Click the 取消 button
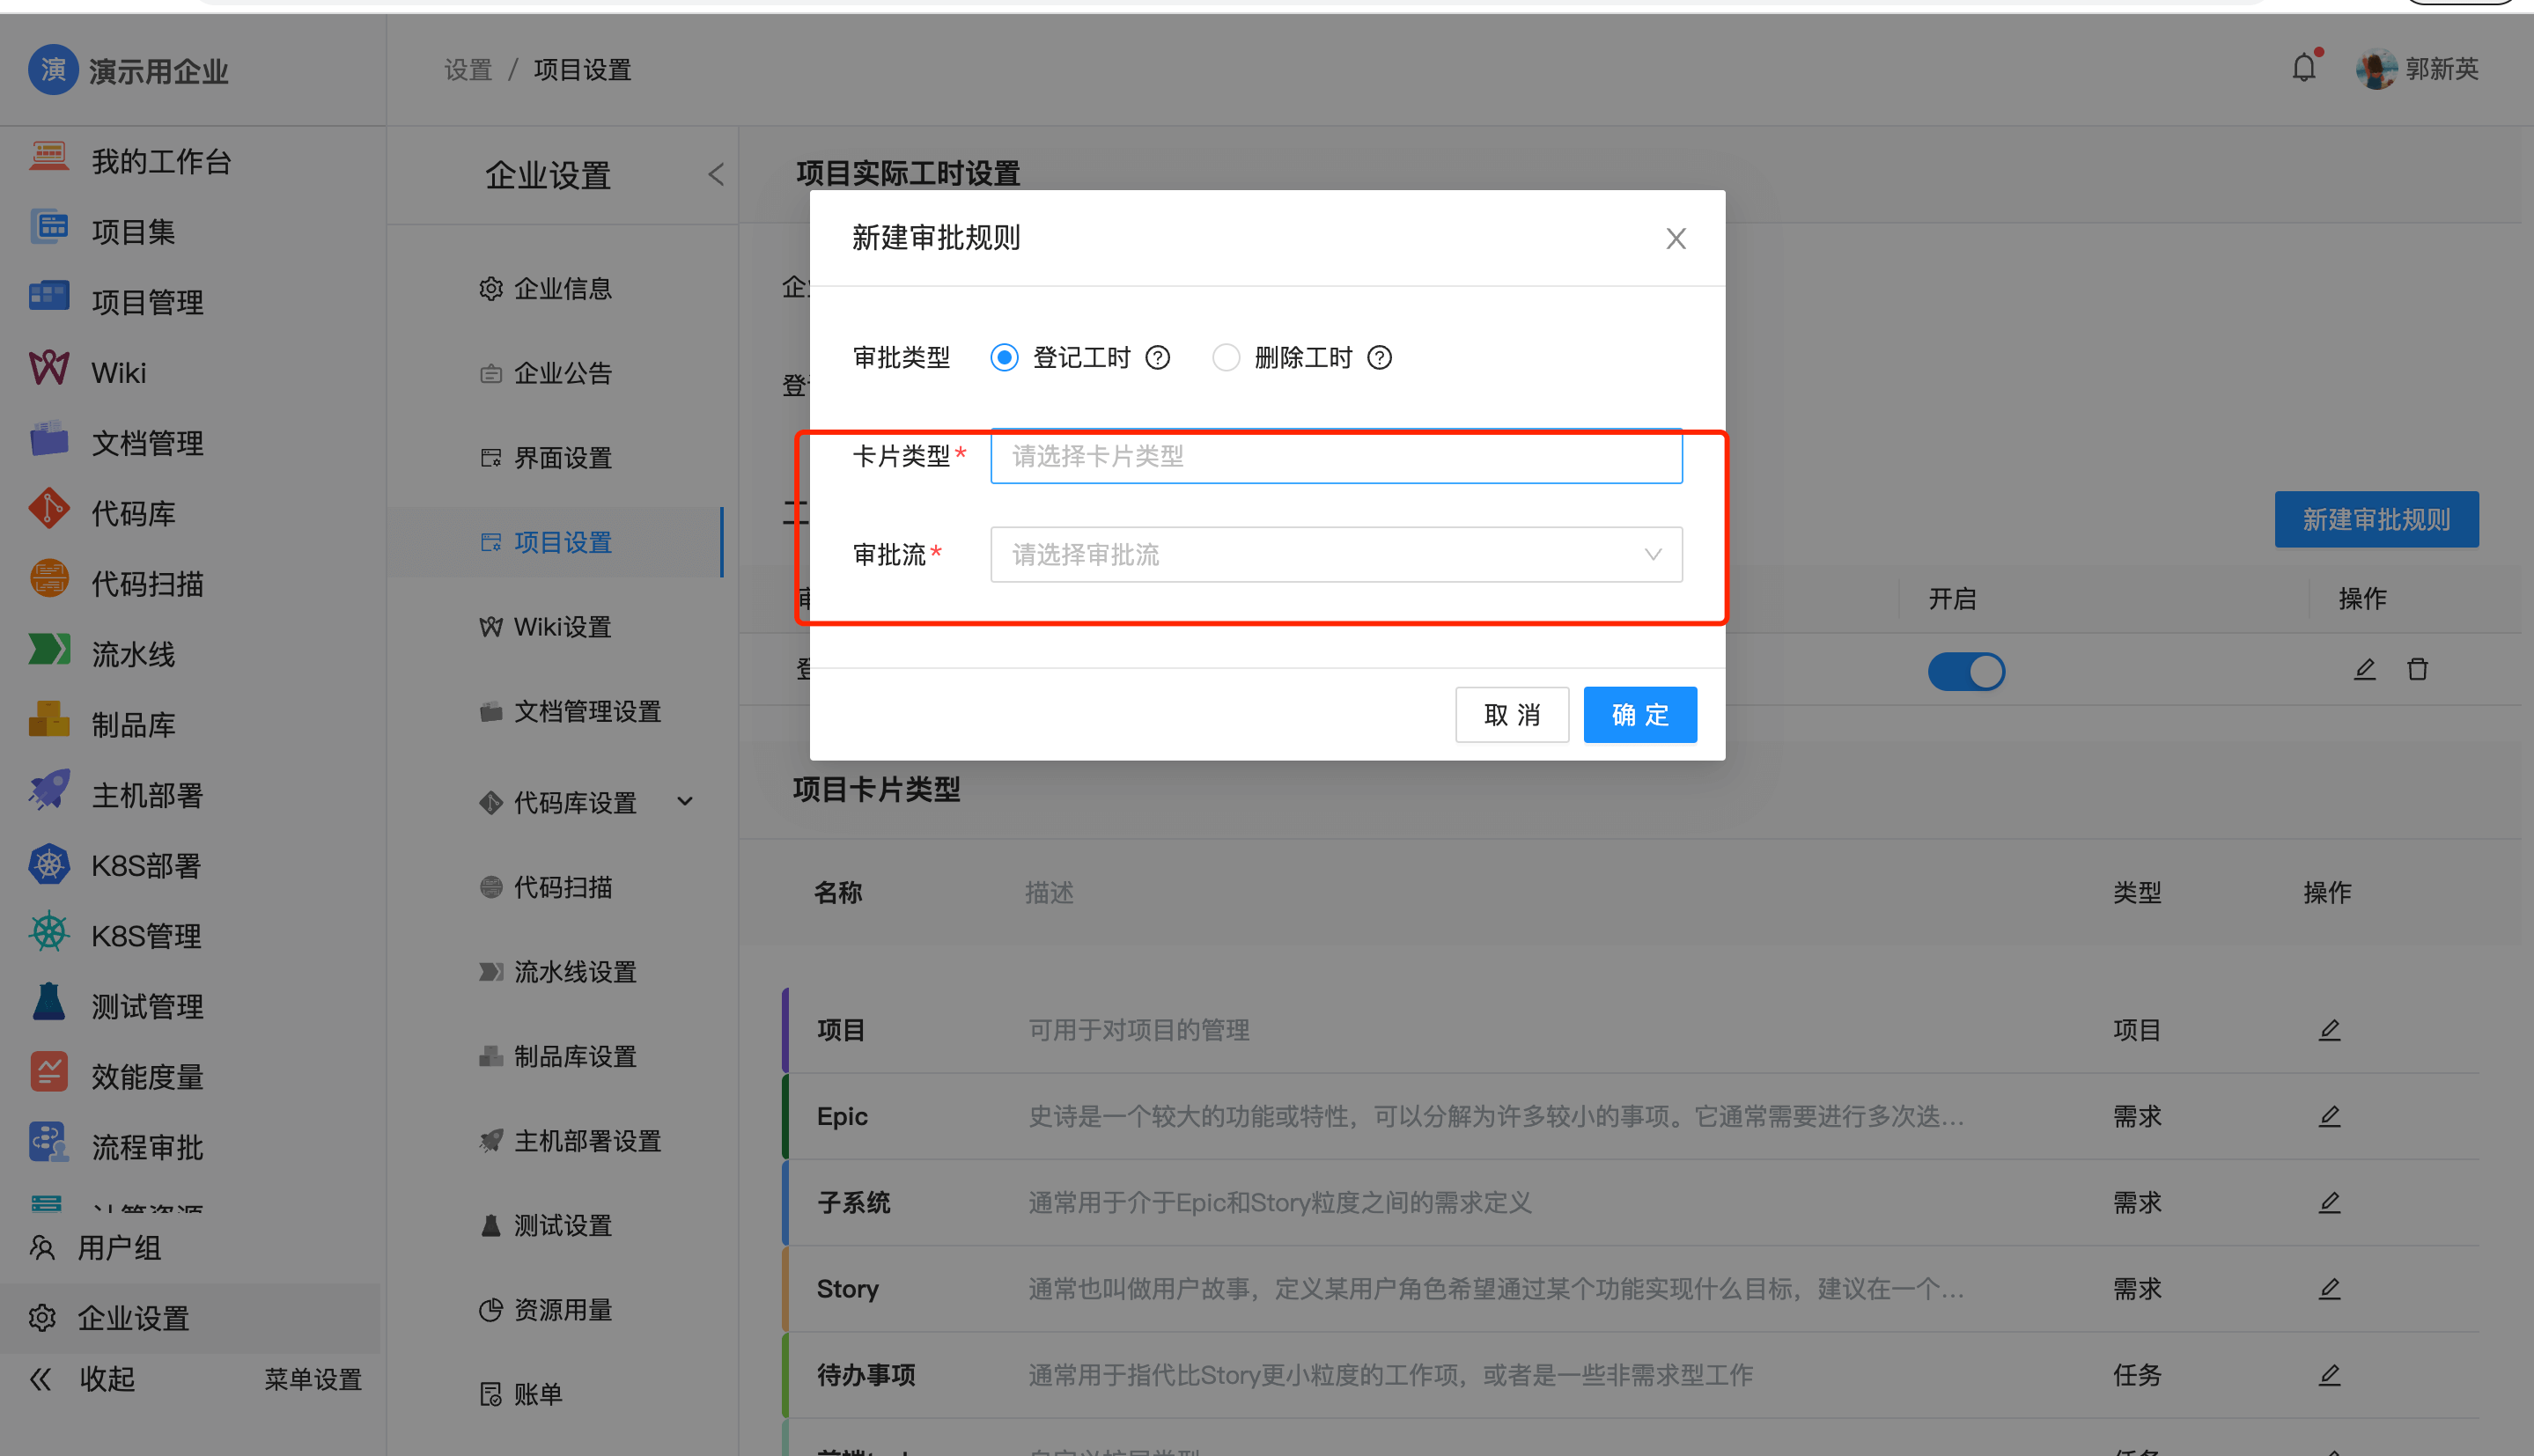 pyautogui.click(x=1511, y=715)
